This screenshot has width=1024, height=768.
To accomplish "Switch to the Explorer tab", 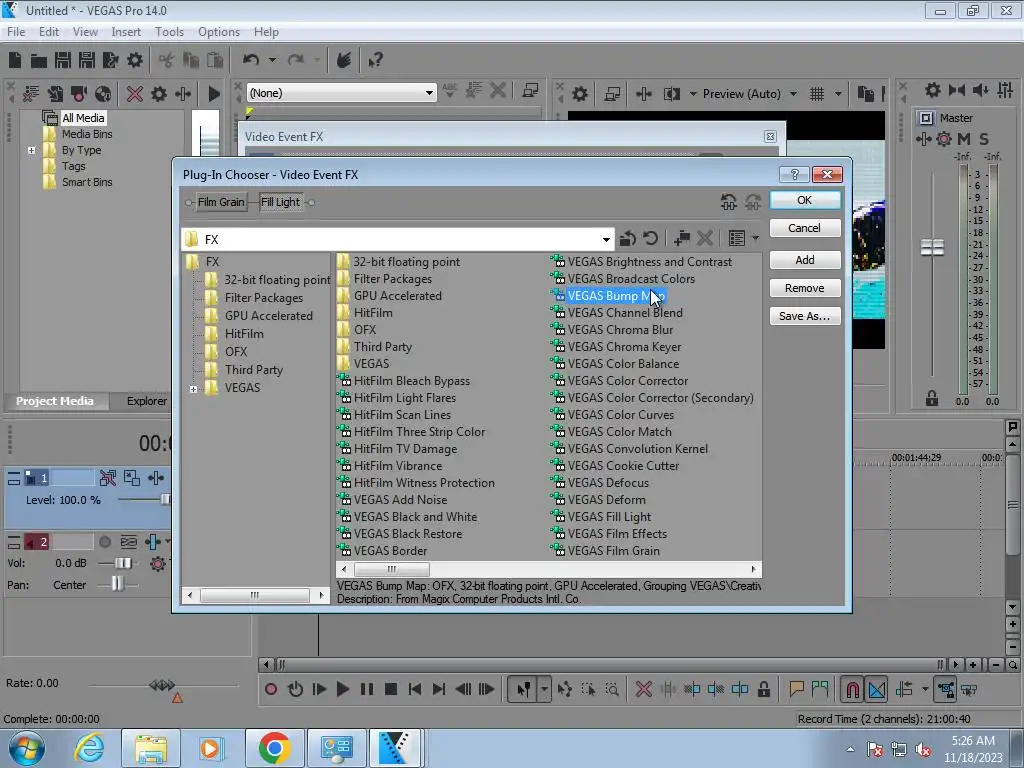I will [146, 401].
